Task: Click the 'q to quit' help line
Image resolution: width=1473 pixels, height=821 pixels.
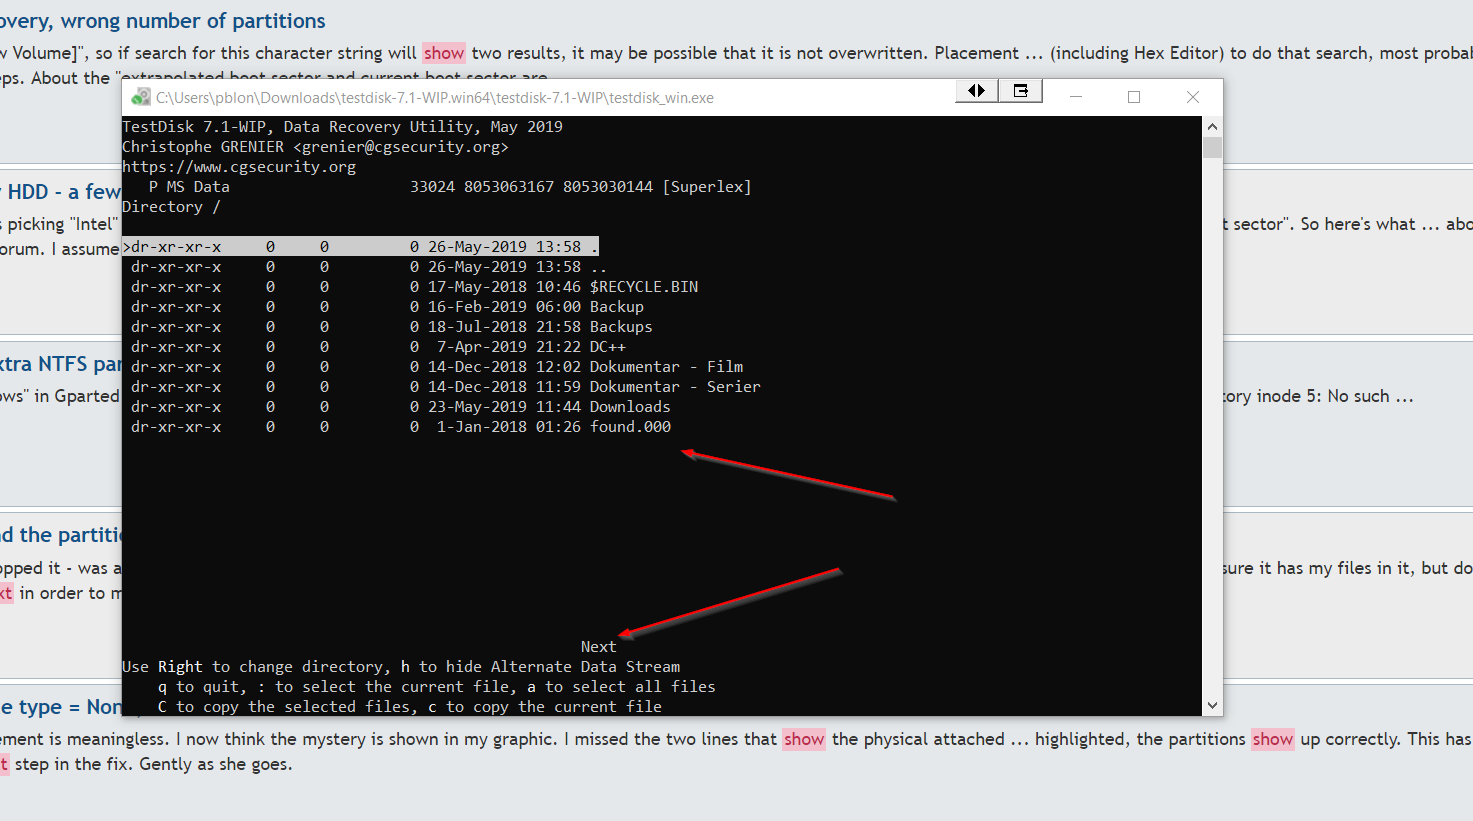Action: pyautogui.click(x=436, y=687)
